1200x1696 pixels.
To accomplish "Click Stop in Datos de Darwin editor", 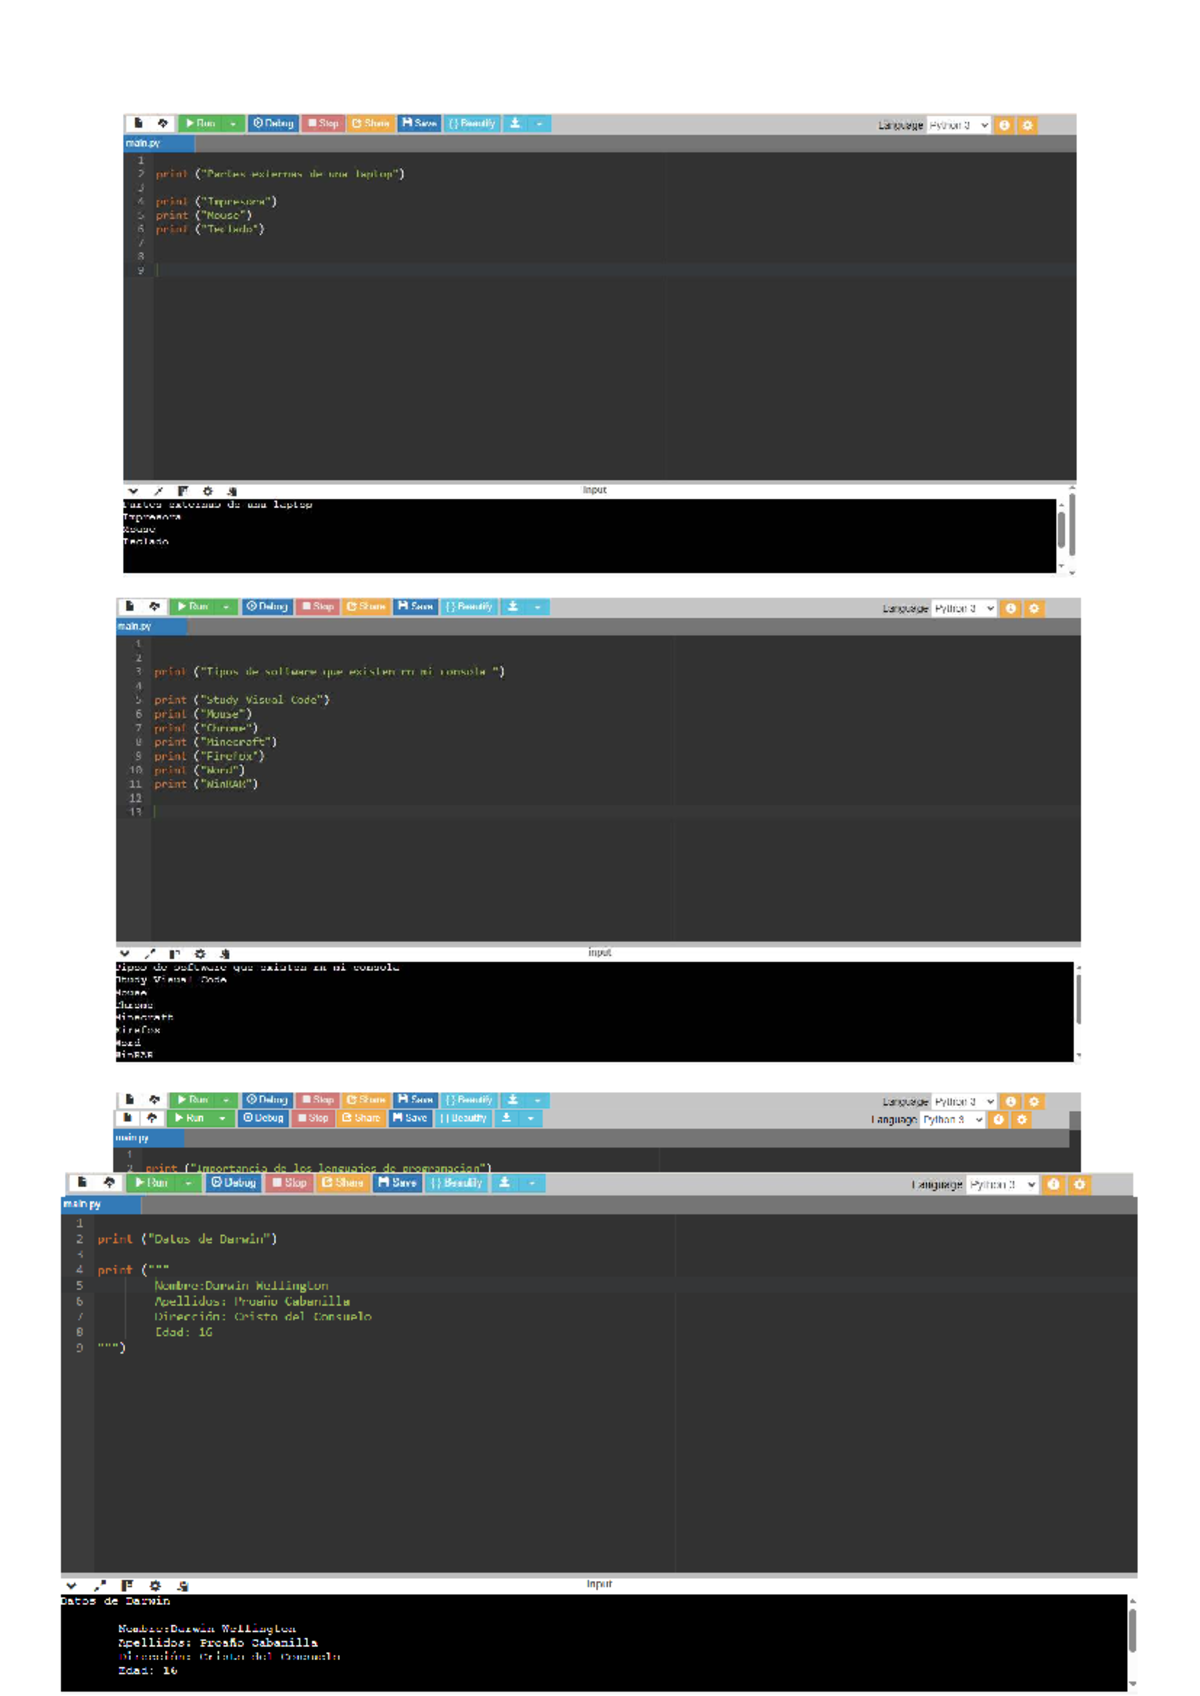I will [289, 1182].
